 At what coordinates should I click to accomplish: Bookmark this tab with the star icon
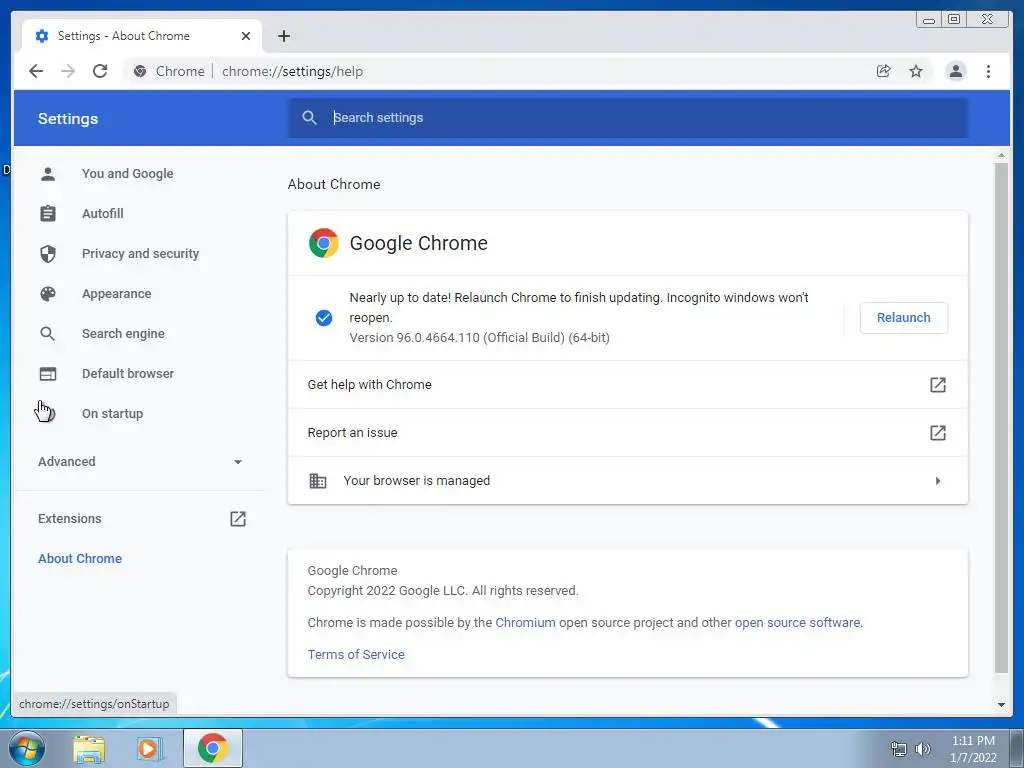point(916,71)
